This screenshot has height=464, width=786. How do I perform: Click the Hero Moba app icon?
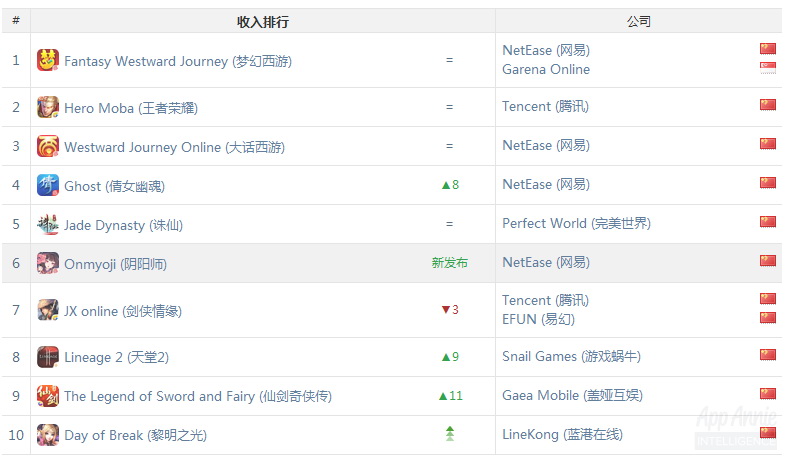48,107
